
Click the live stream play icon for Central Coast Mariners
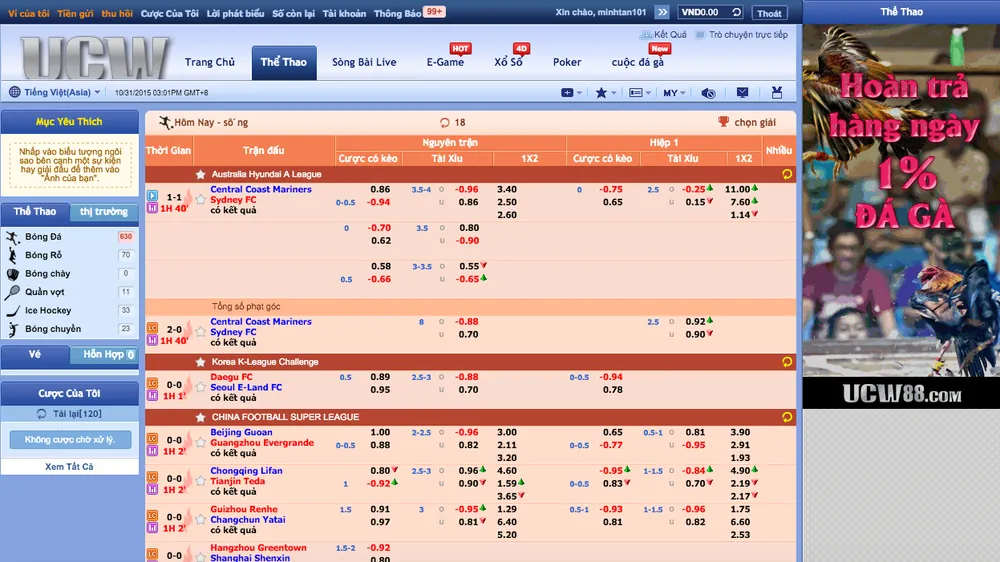152,197
